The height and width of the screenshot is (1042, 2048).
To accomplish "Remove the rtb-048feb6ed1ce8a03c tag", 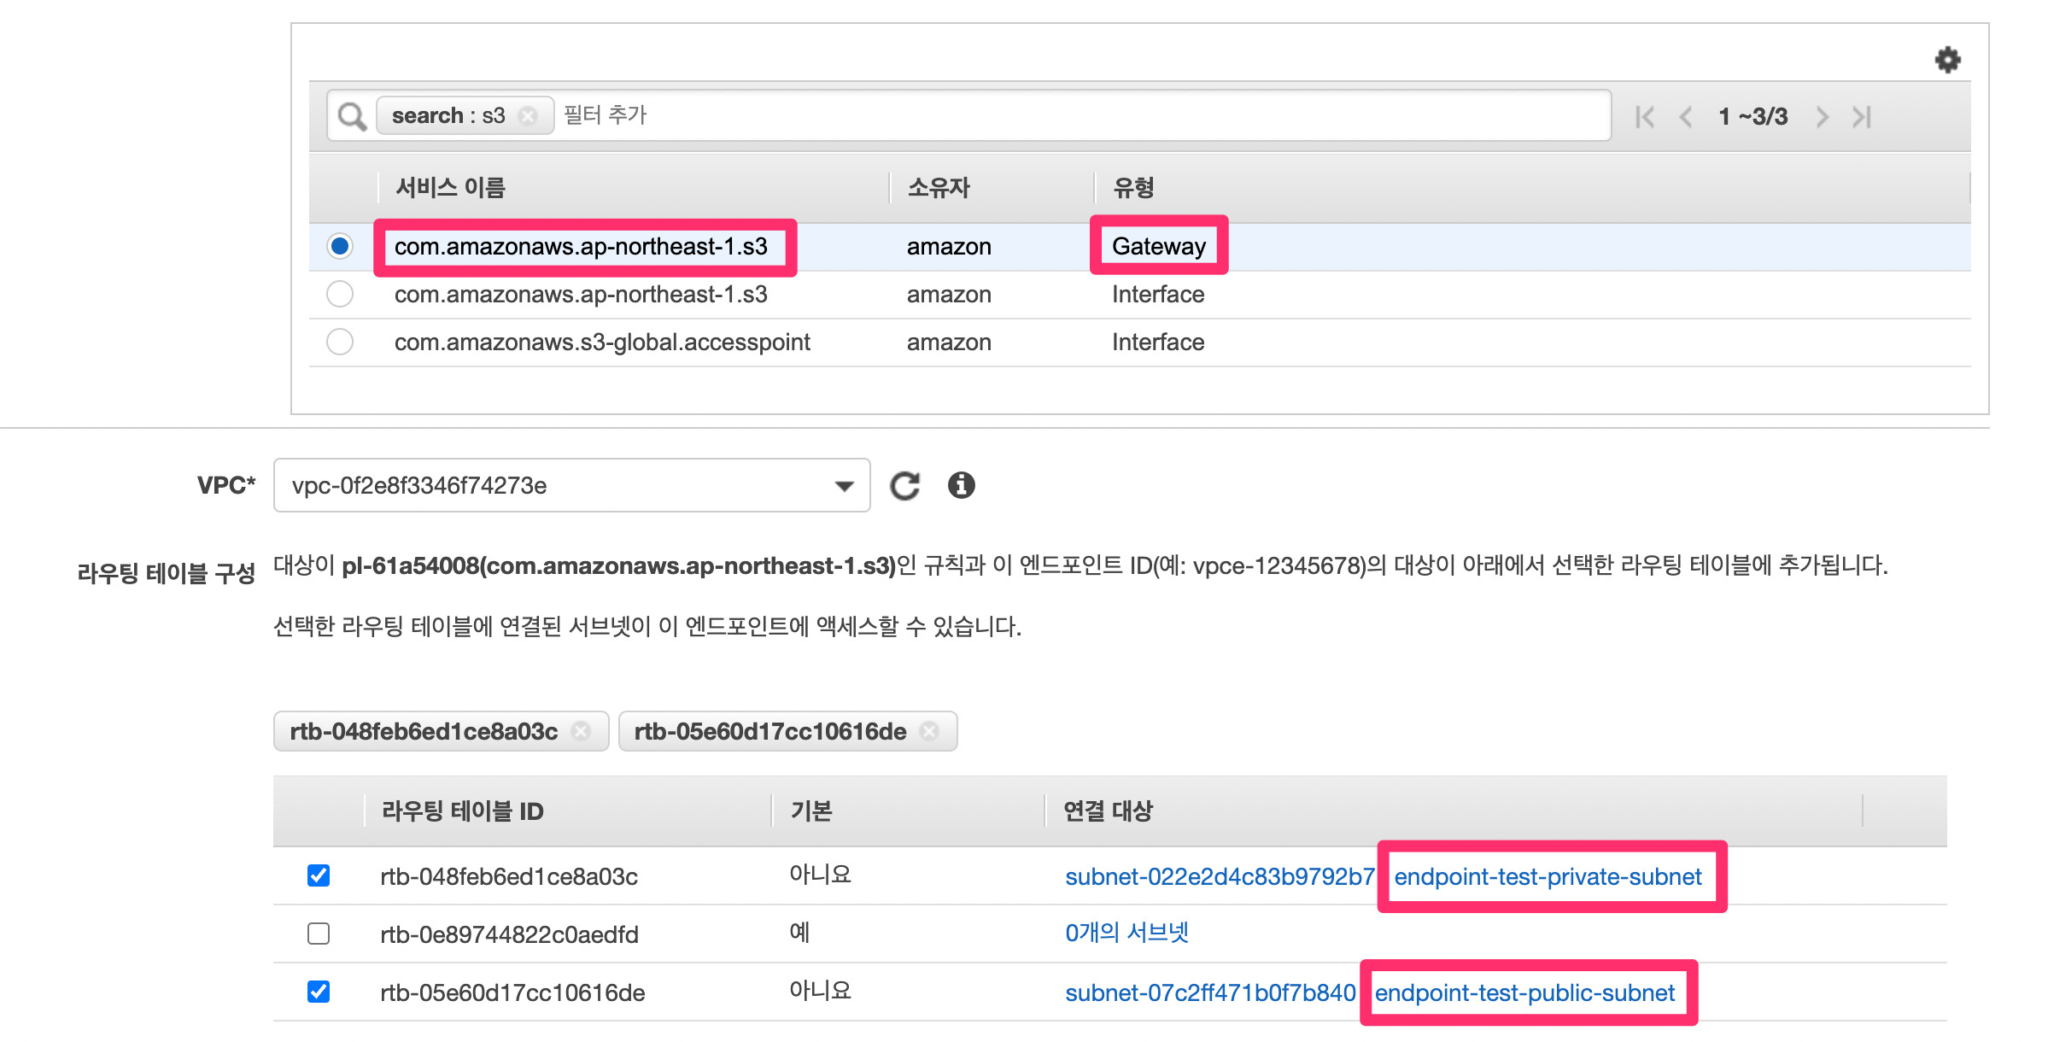I will coord(580,731).
